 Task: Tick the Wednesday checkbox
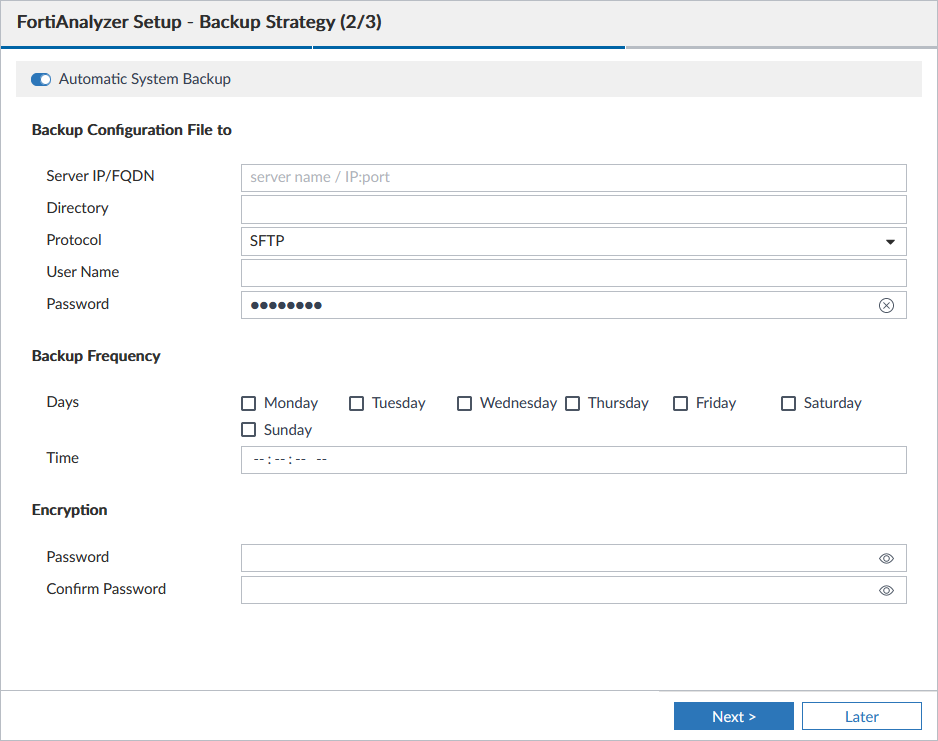[465, 404]
